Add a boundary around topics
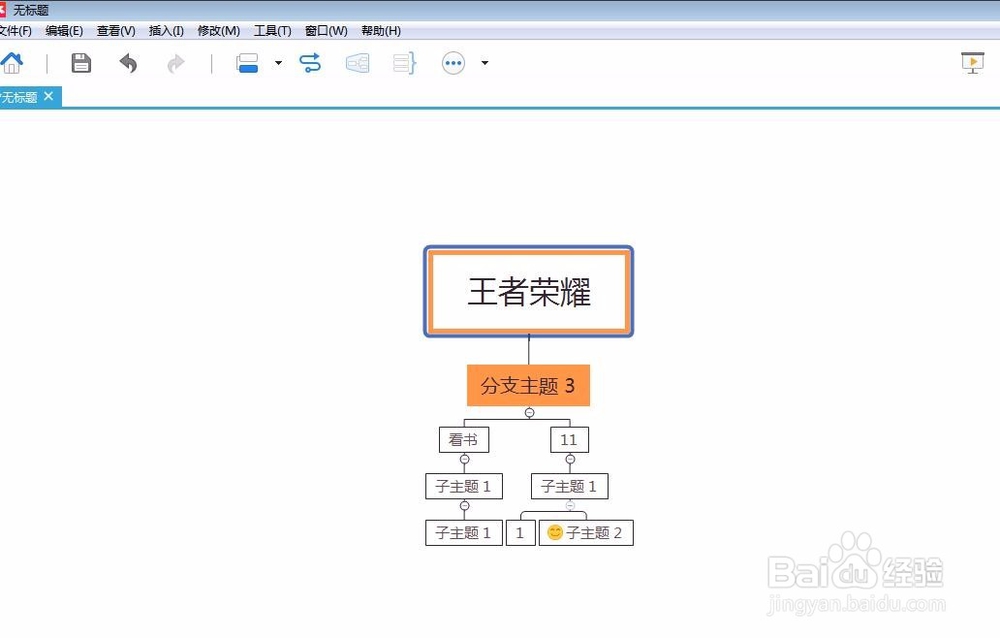Image resolution: width=1000 pixels, height=638 pixels. [x=357, y=63]
